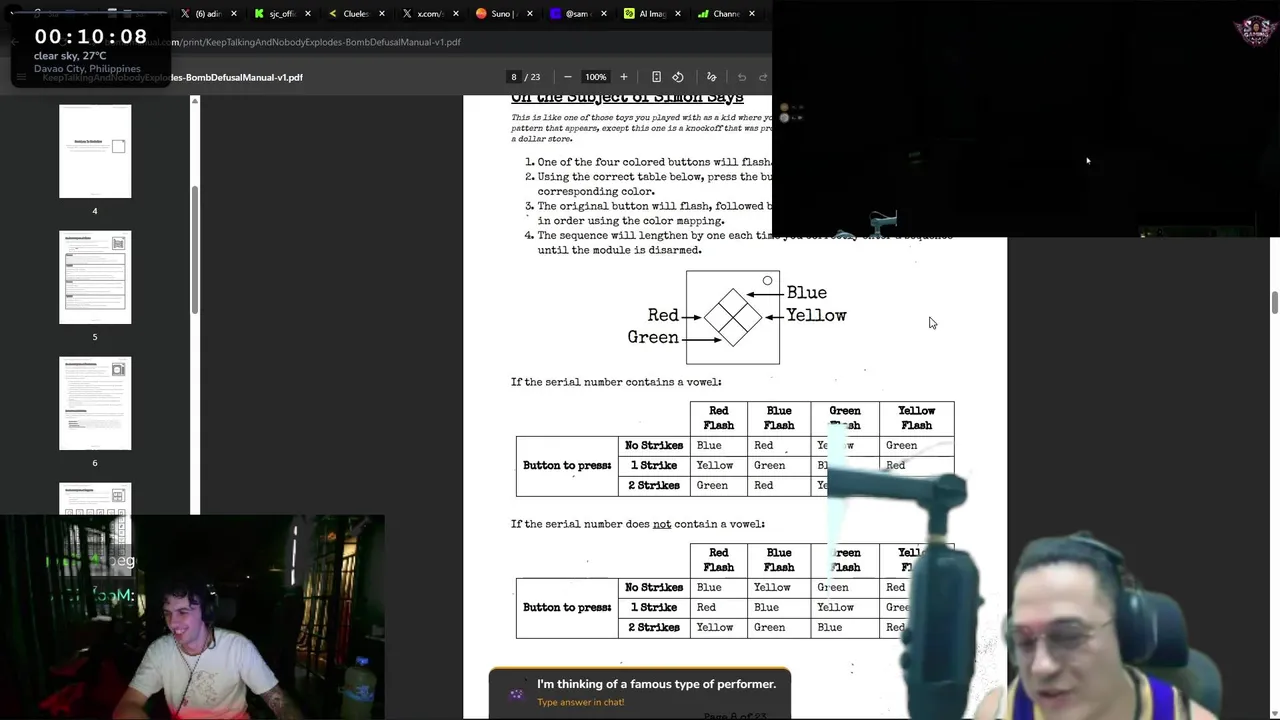Click '2 Strikes' row in vowel table
1280x720 pixels.
[x=654, y=485]
